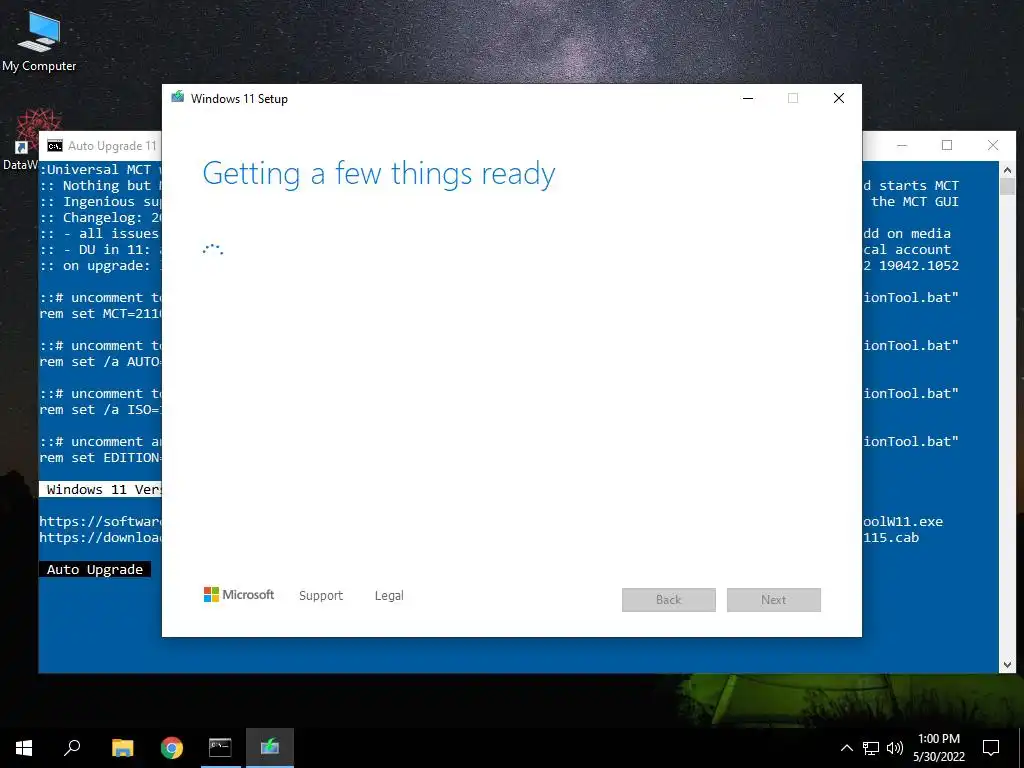Click "the MCT GUI" console text
The width and height of the screenshot is (1024, 768).
pos(915,201)
